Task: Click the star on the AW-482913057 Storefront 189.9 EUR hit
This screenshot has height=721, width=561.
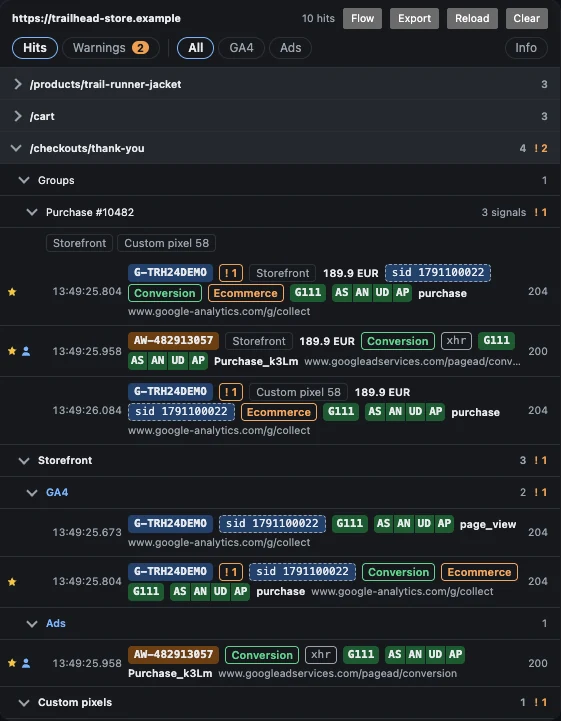Action: pyautogui.click(x=12, y=351)
